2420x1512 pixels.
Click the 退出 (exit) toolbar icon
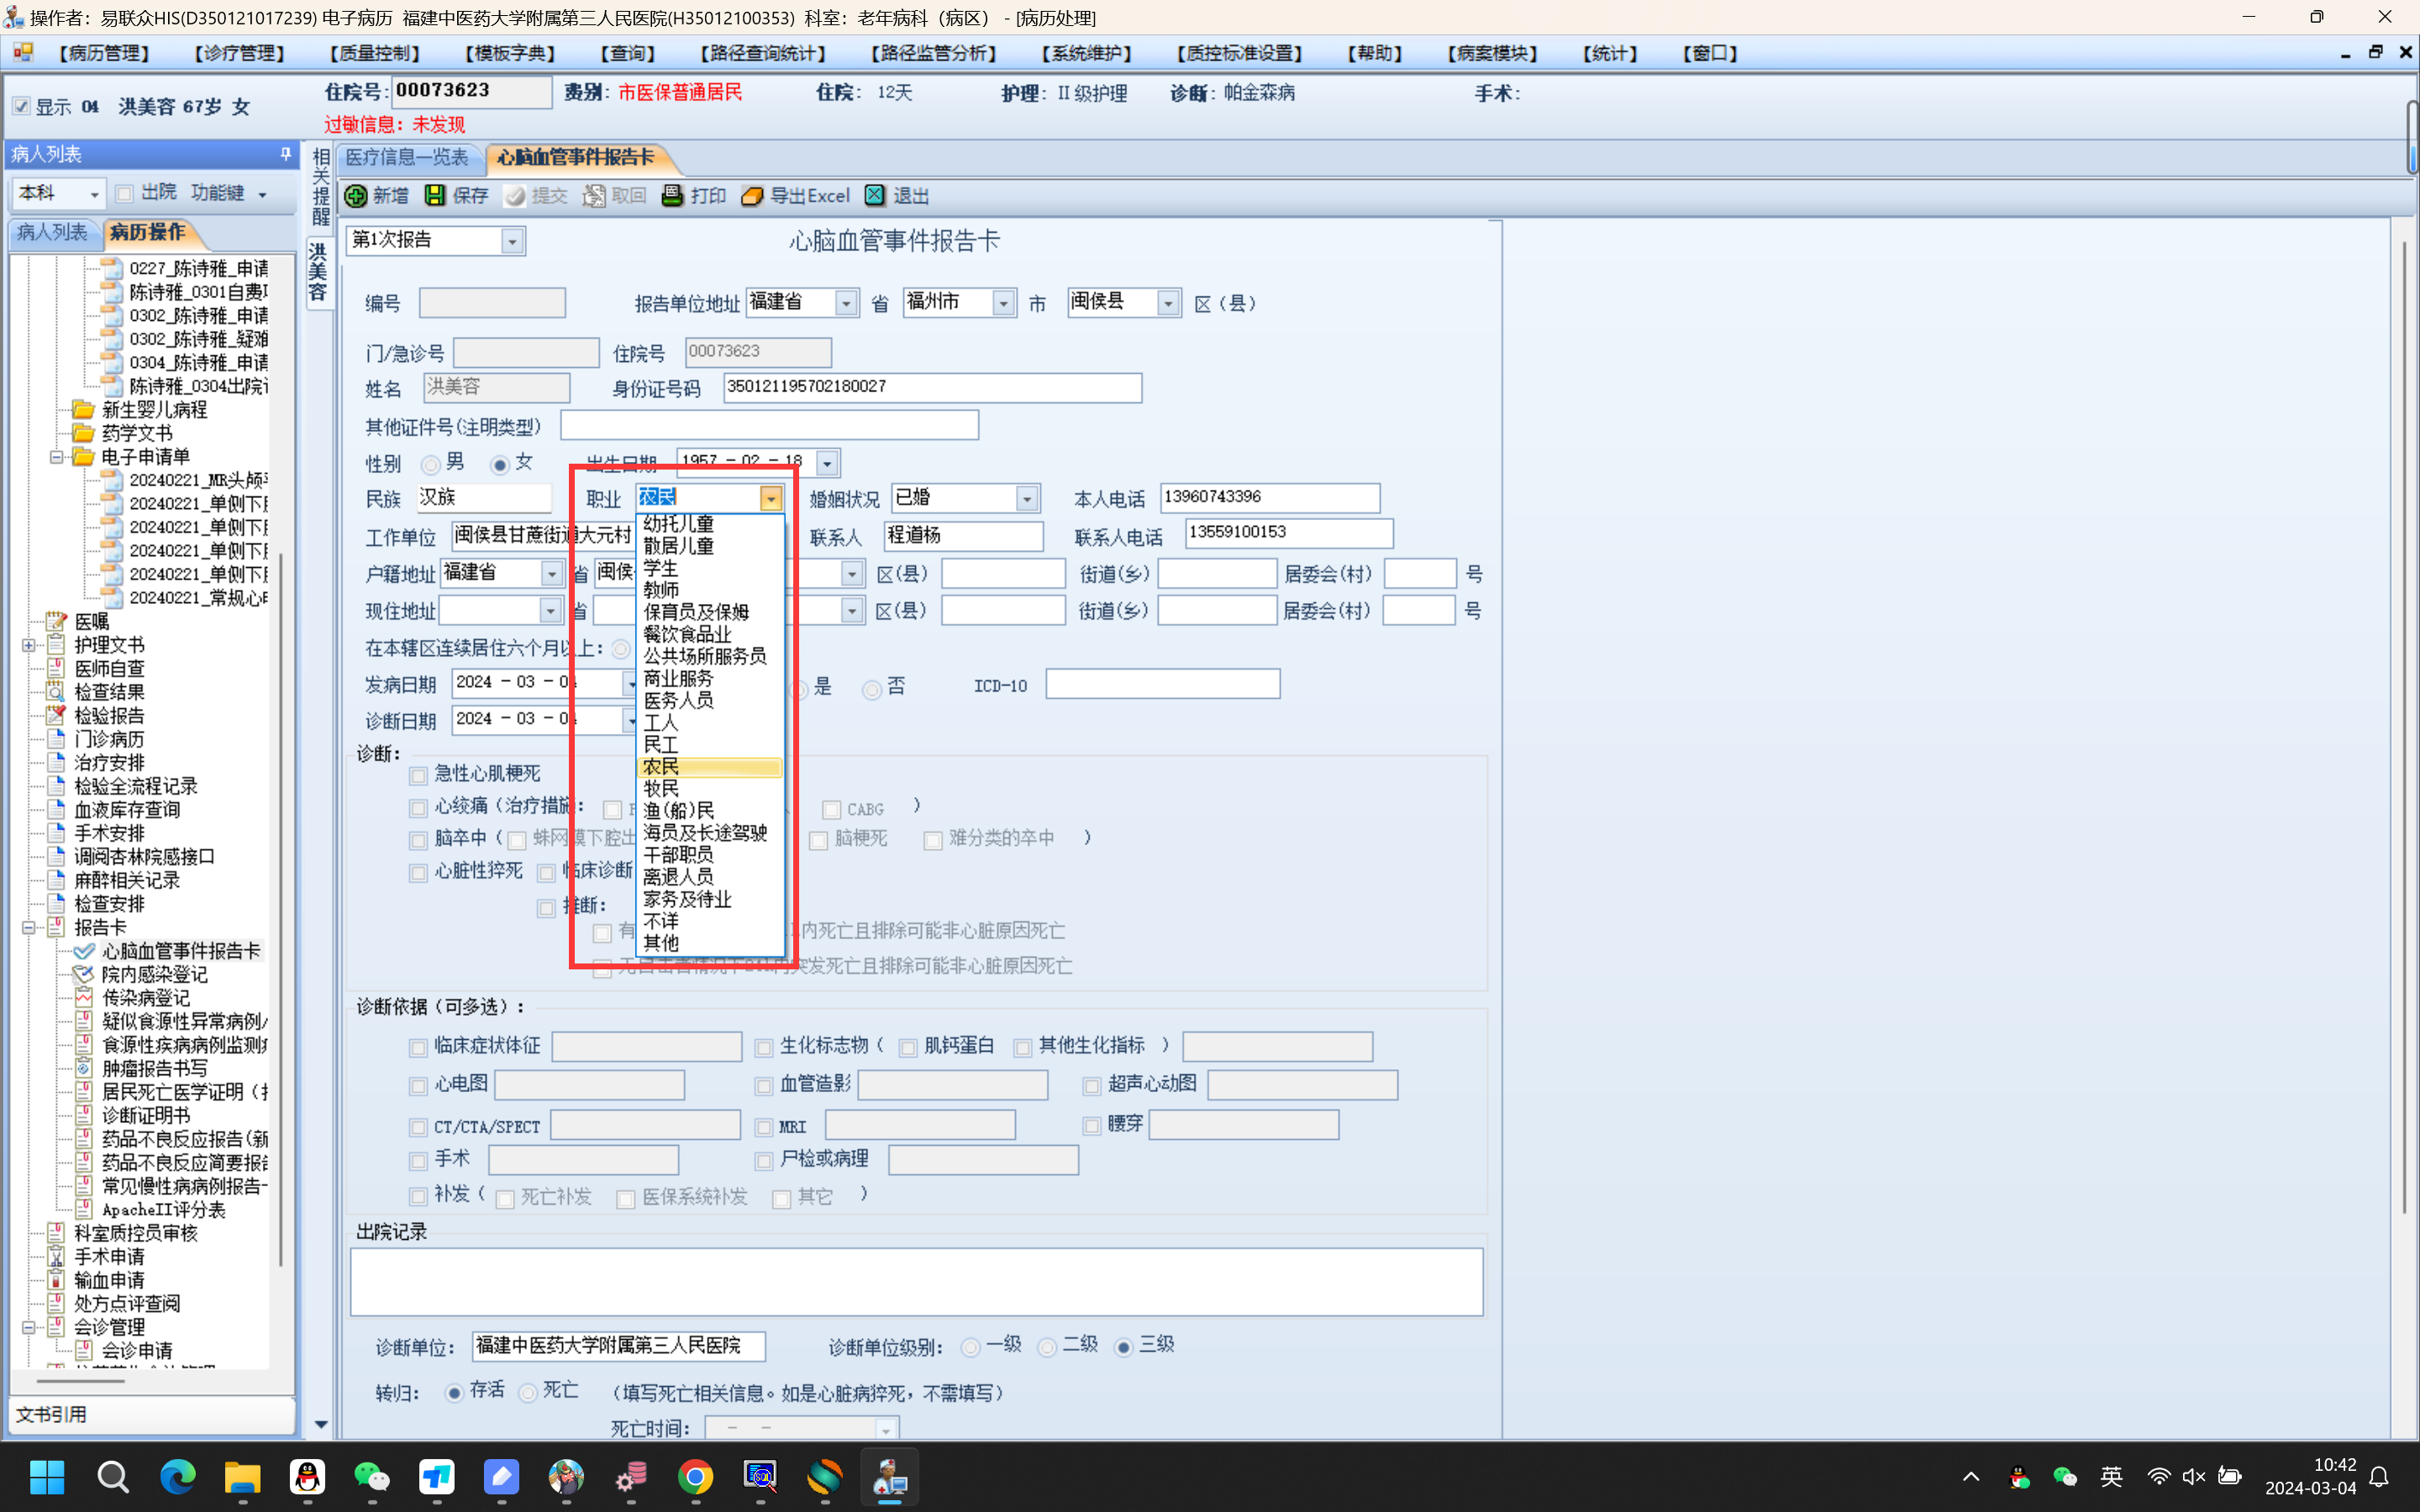coord(875,196)
